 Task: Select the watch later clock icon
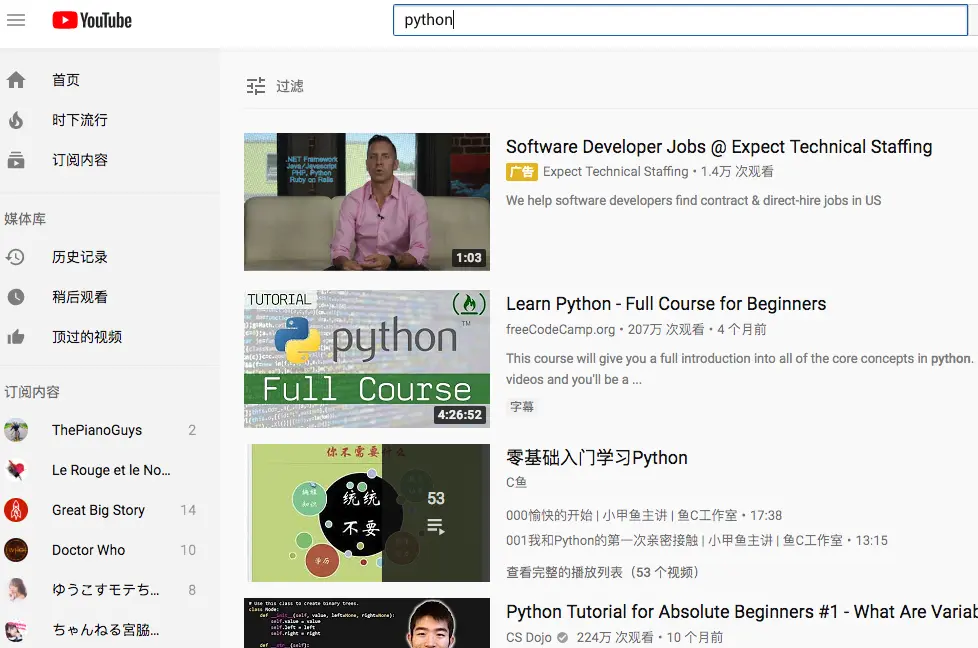click(16, 297)
